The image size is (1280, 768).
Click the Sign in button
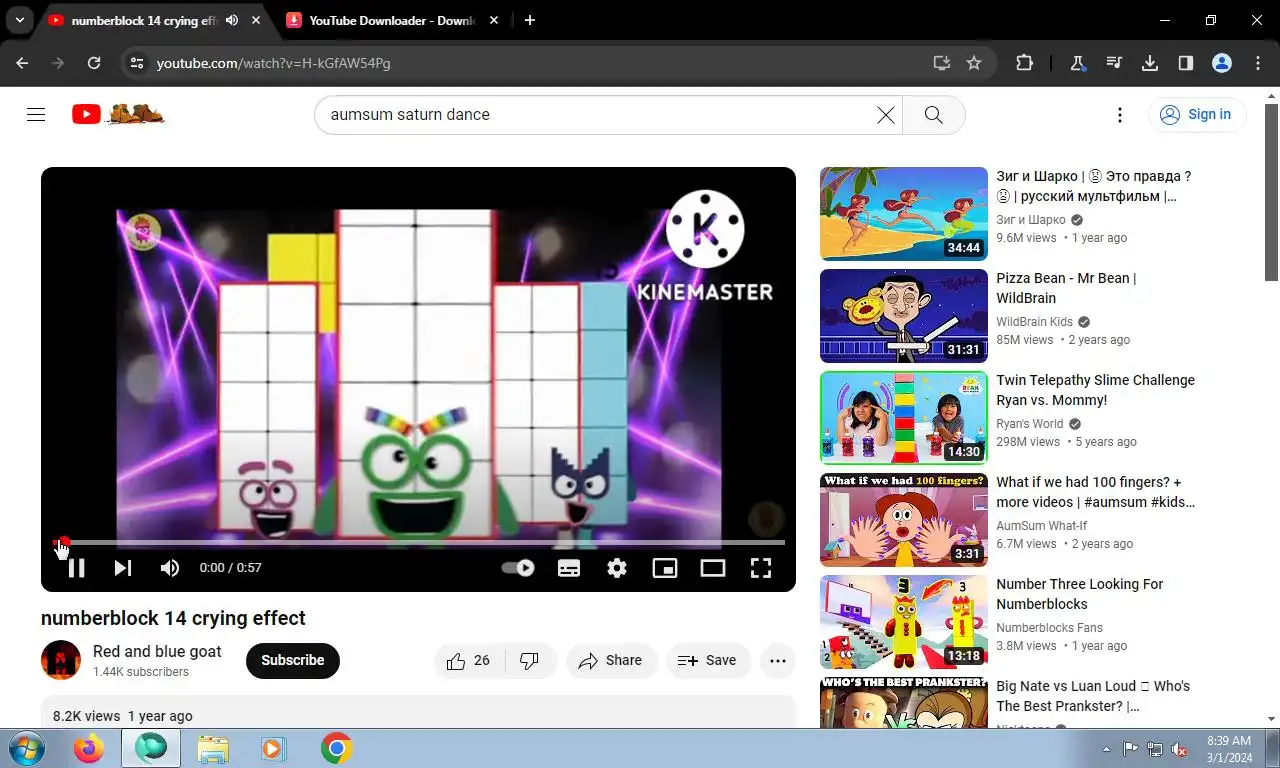[1197, 115]
